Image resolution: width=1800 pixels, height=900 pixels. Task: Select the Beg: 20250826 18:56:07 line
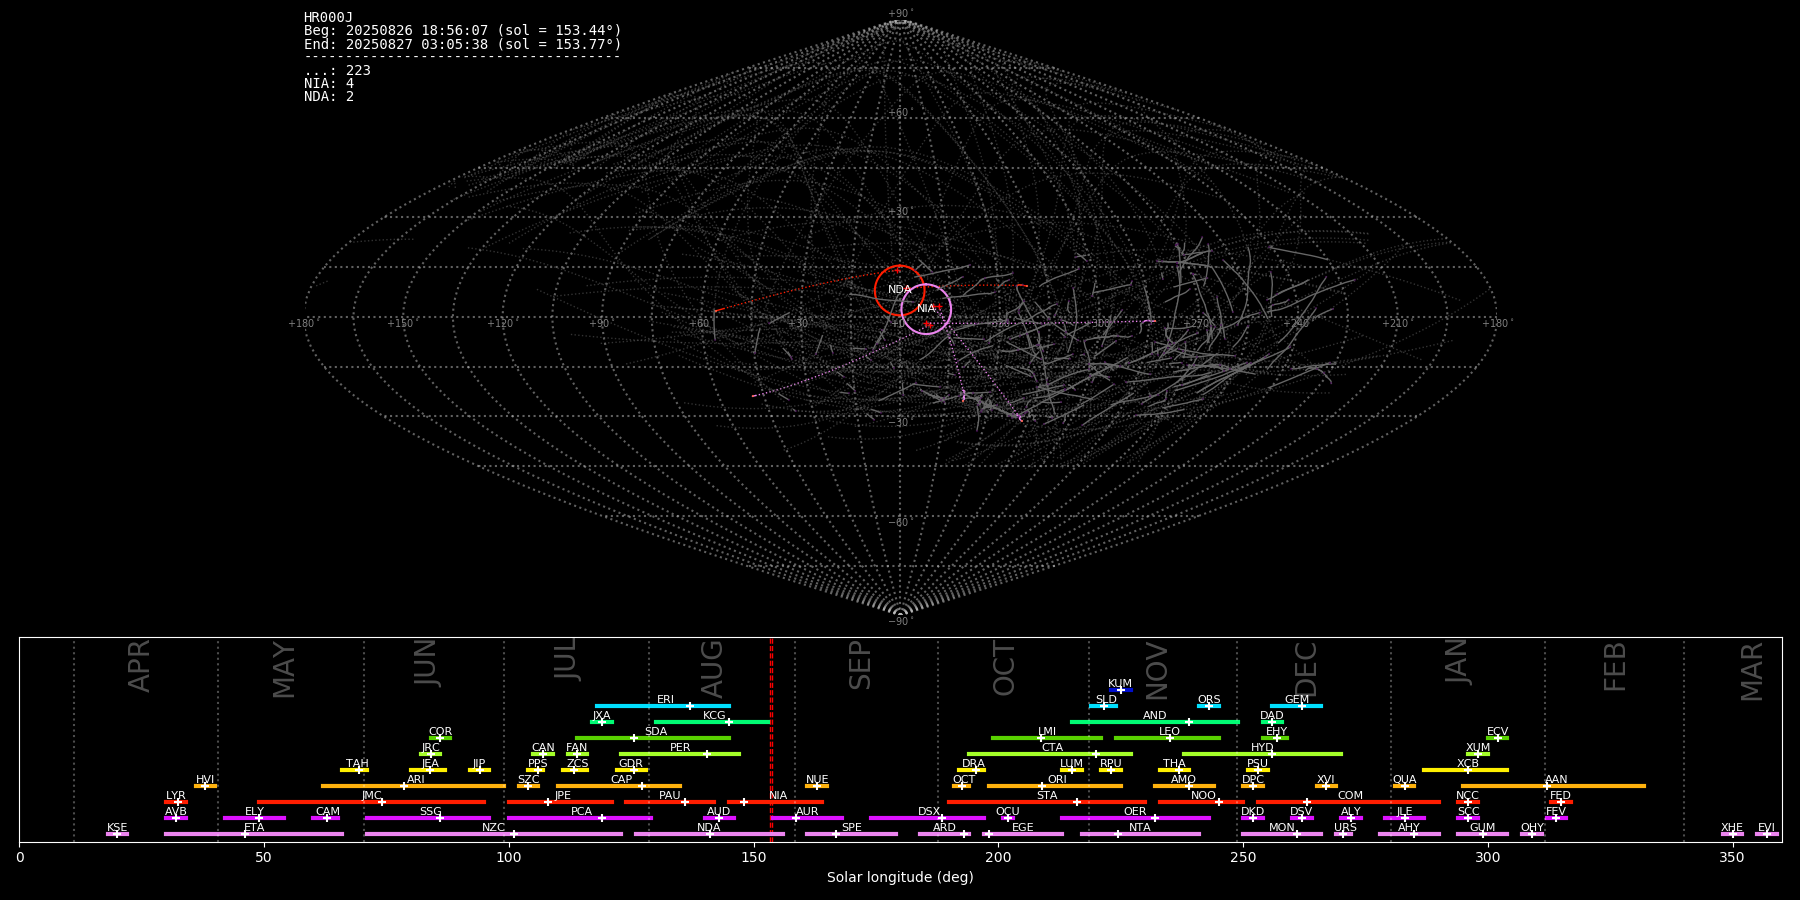463,31
